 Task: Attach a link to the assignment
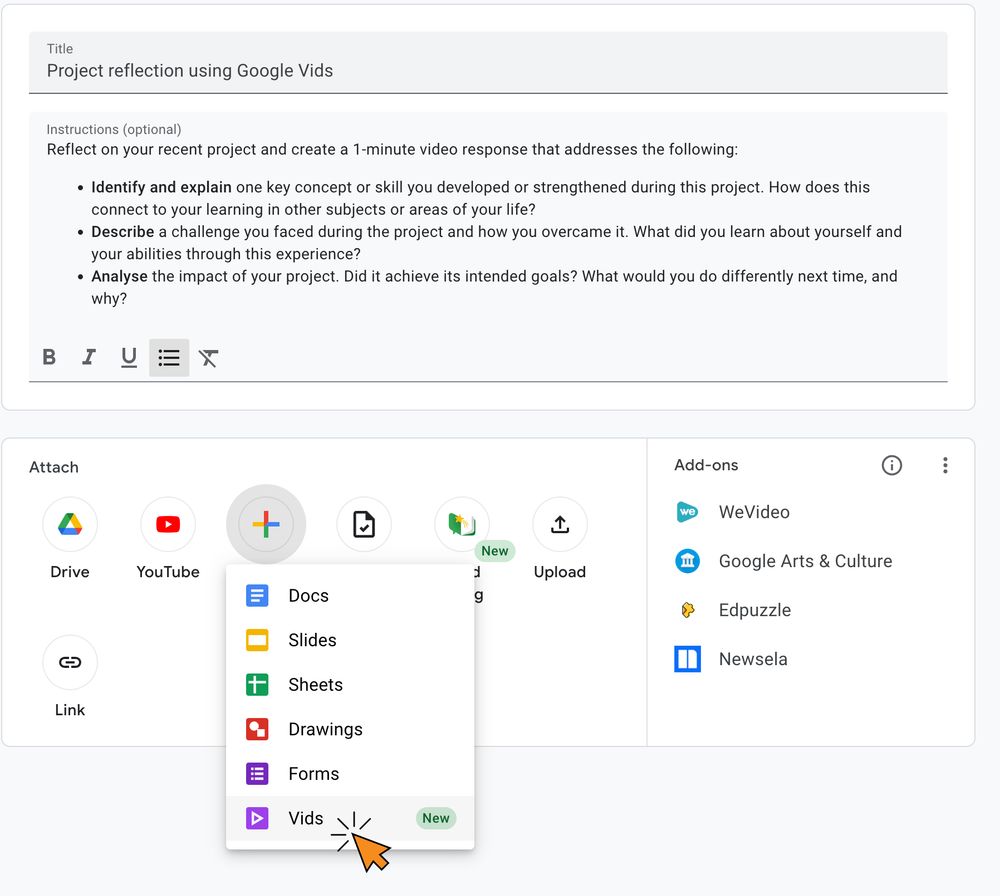click(x=70, y=662)
